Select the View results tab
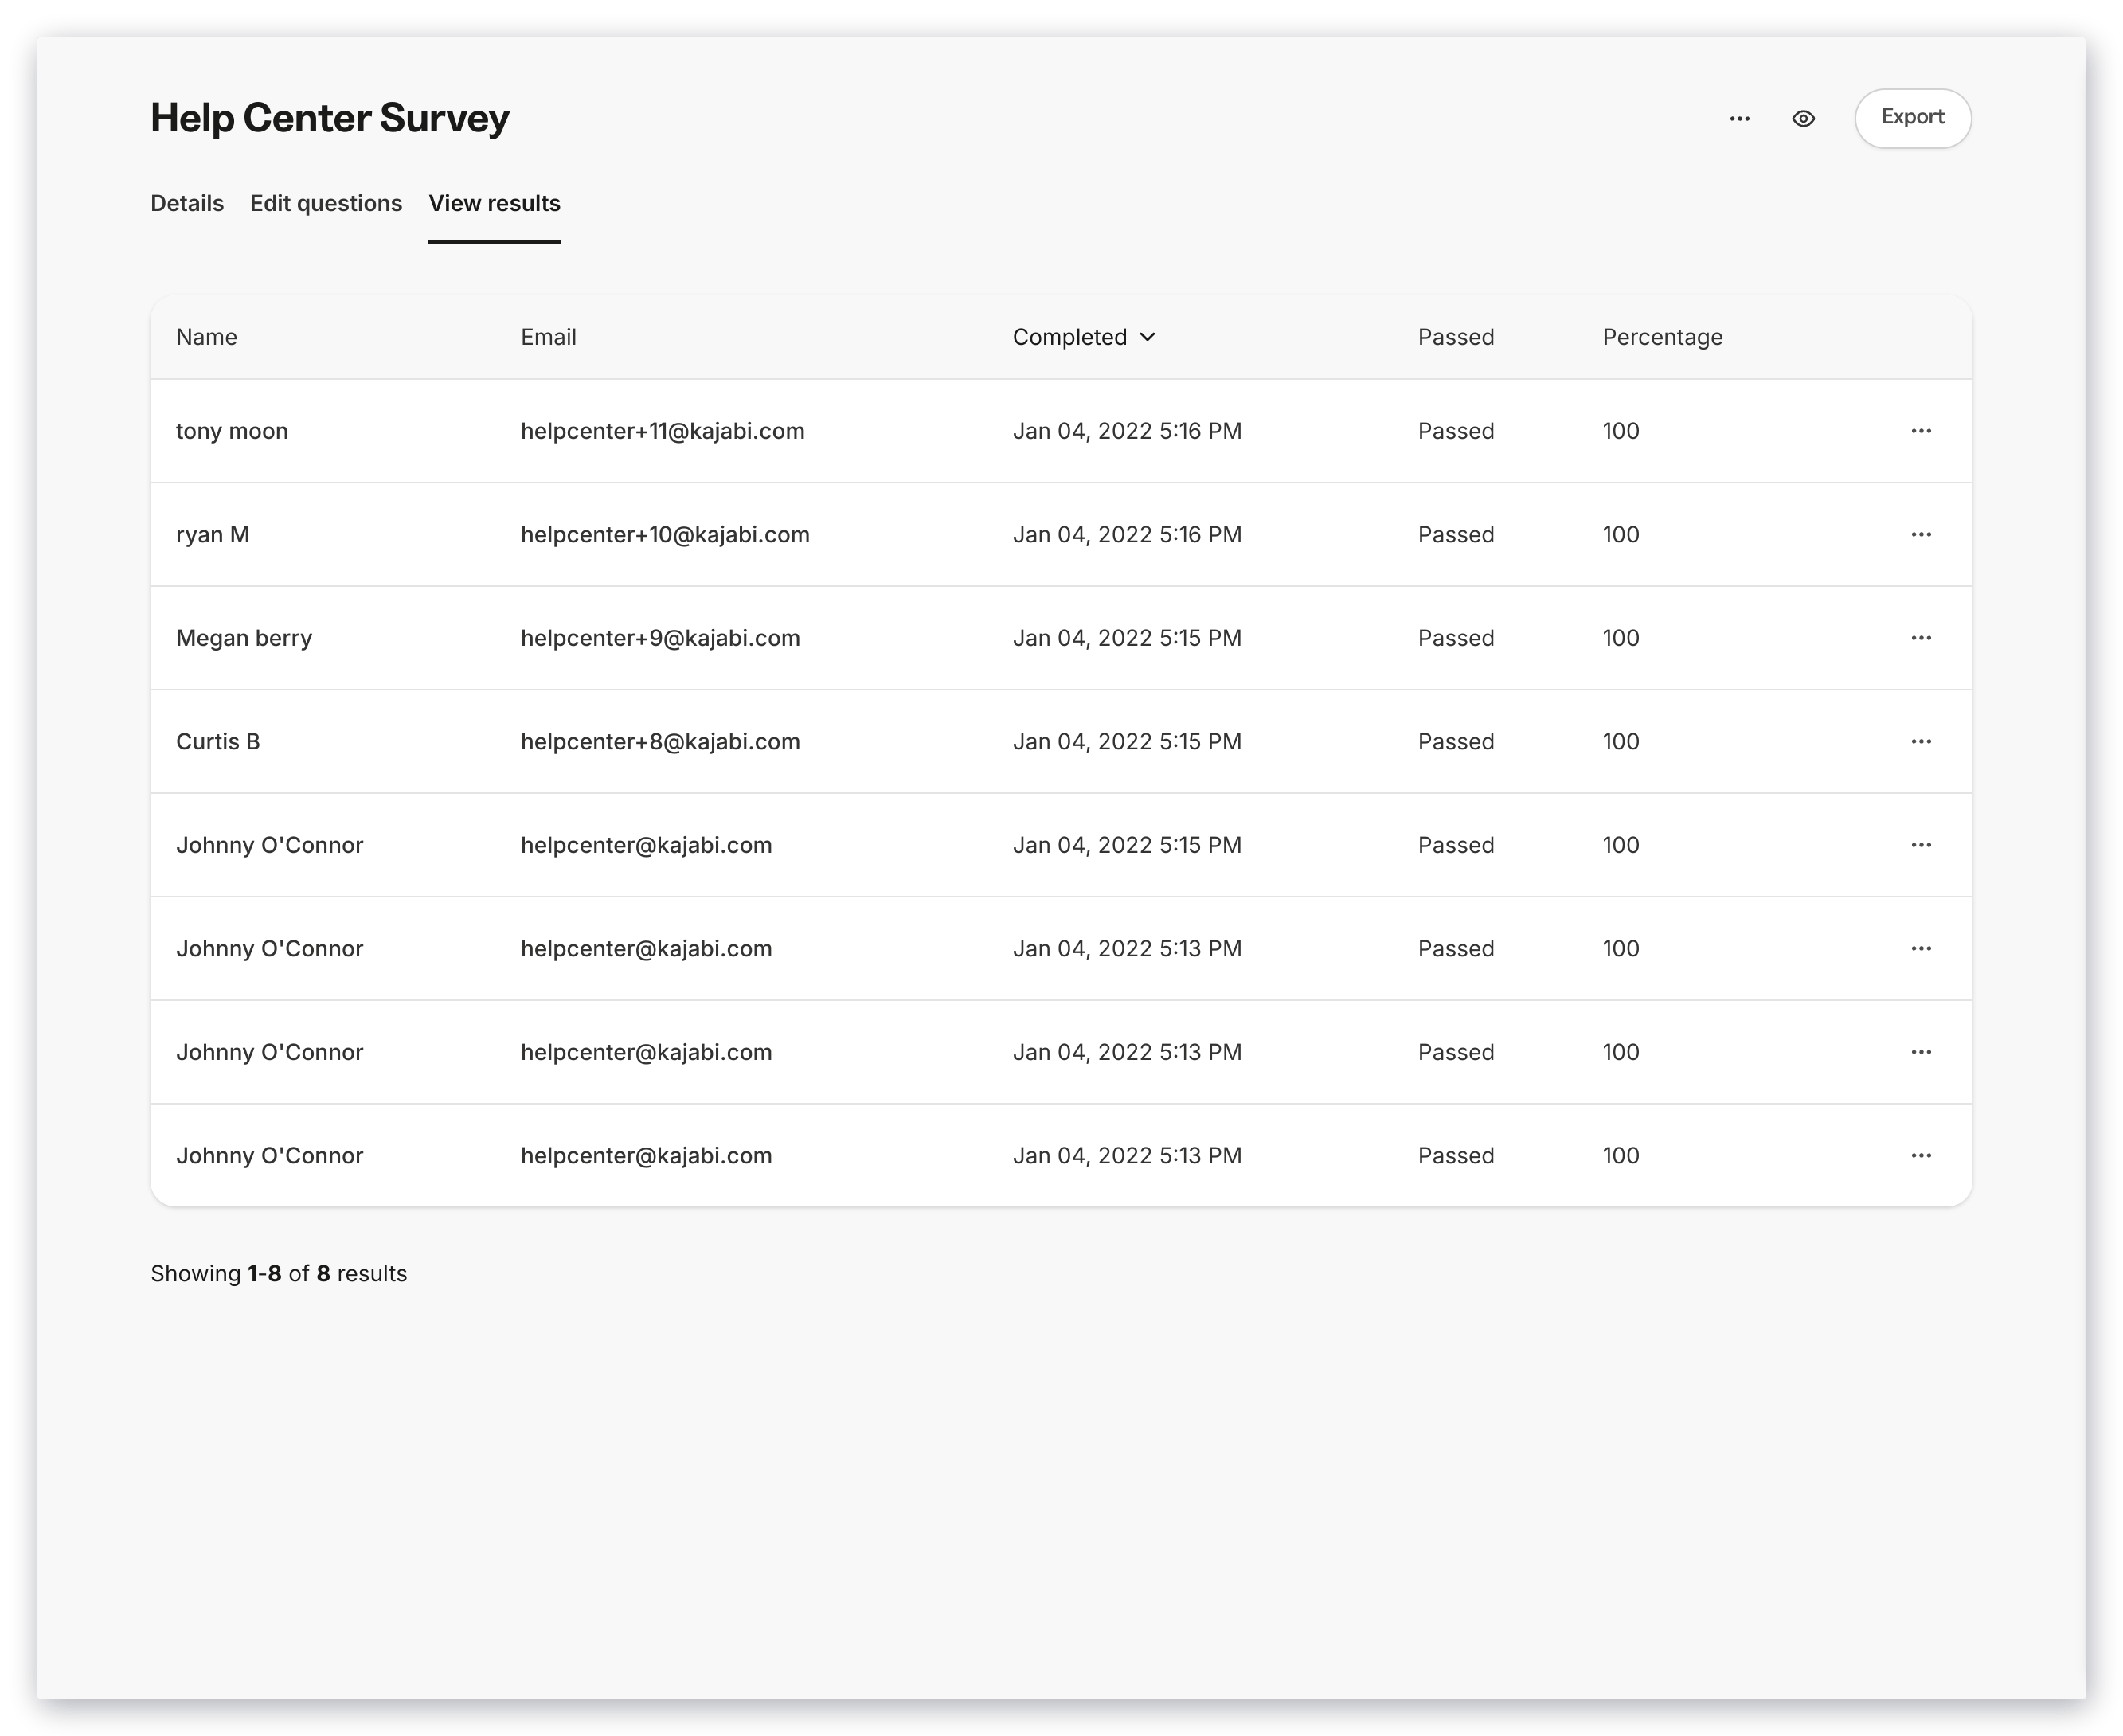 pos(494,203)
